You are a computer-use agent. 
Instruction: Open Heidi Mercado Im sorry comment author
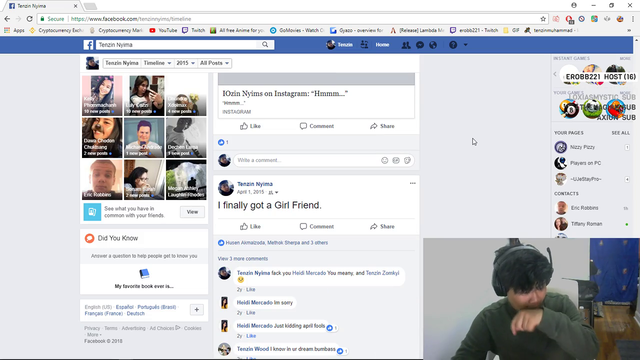pos(255,303)
